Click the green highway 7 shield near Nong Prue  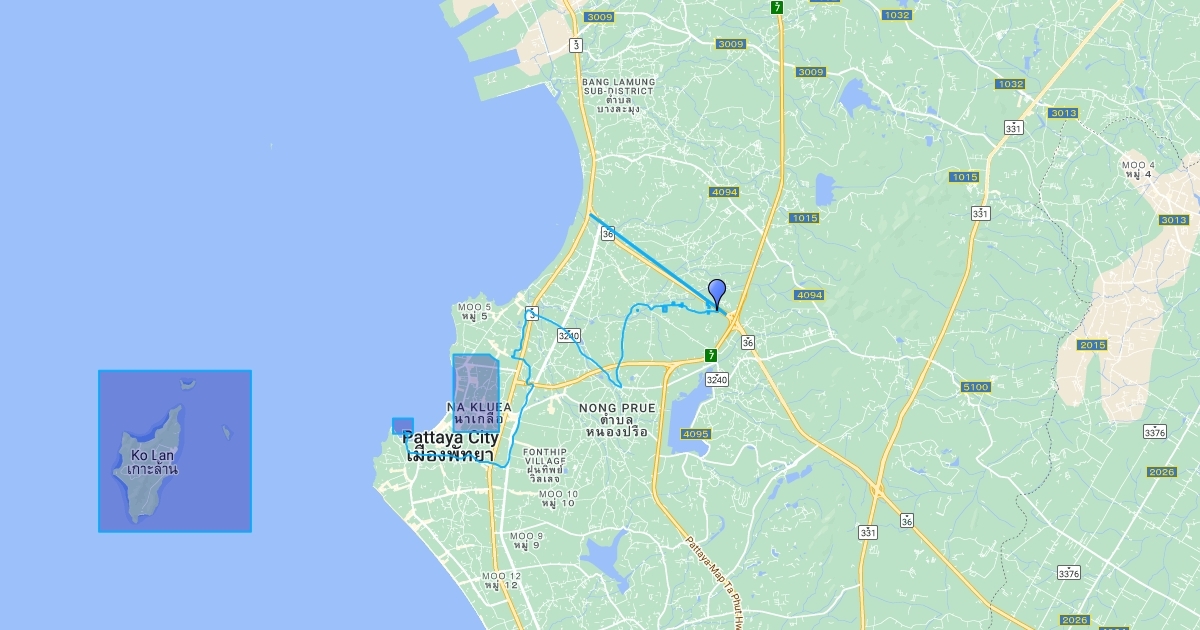coord(711,355)
